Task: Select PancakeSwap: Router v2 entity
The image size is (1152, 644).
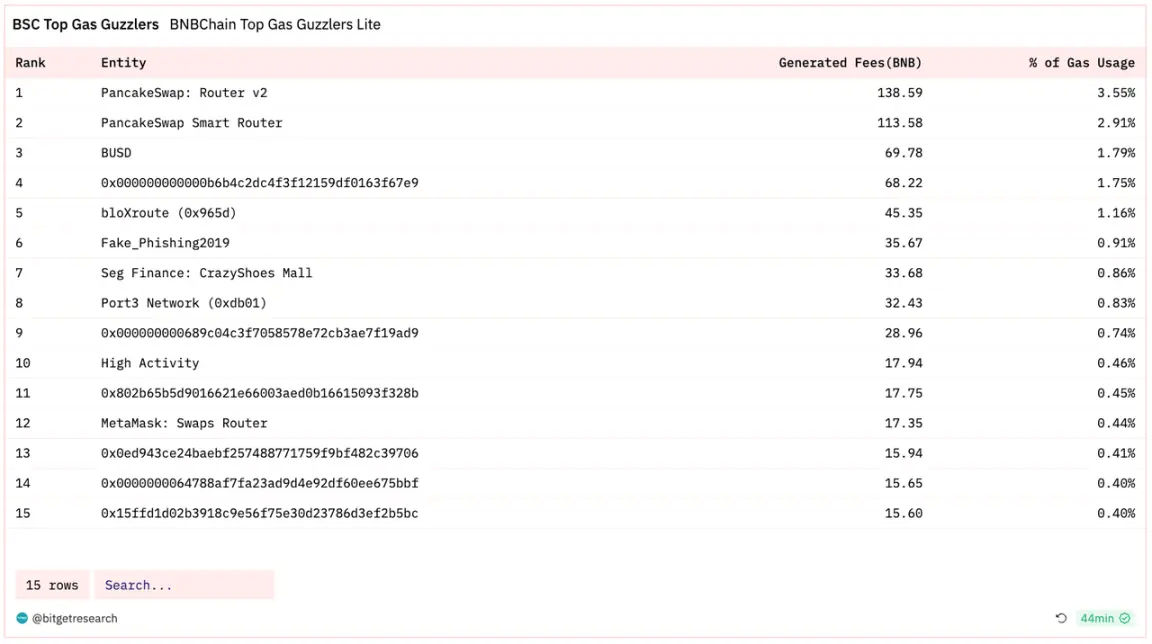Action: click(x=184, y=93)
